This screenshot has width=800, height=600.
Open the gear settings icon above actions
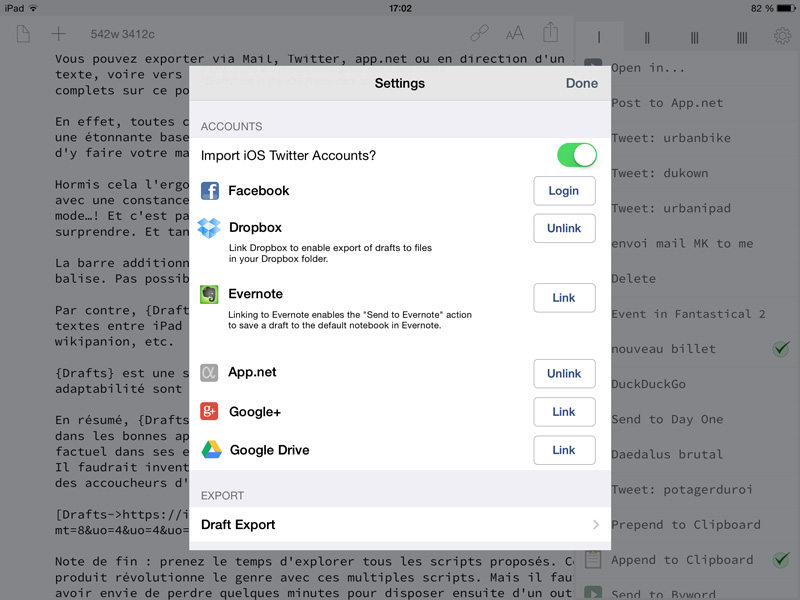tap(782, 36)
